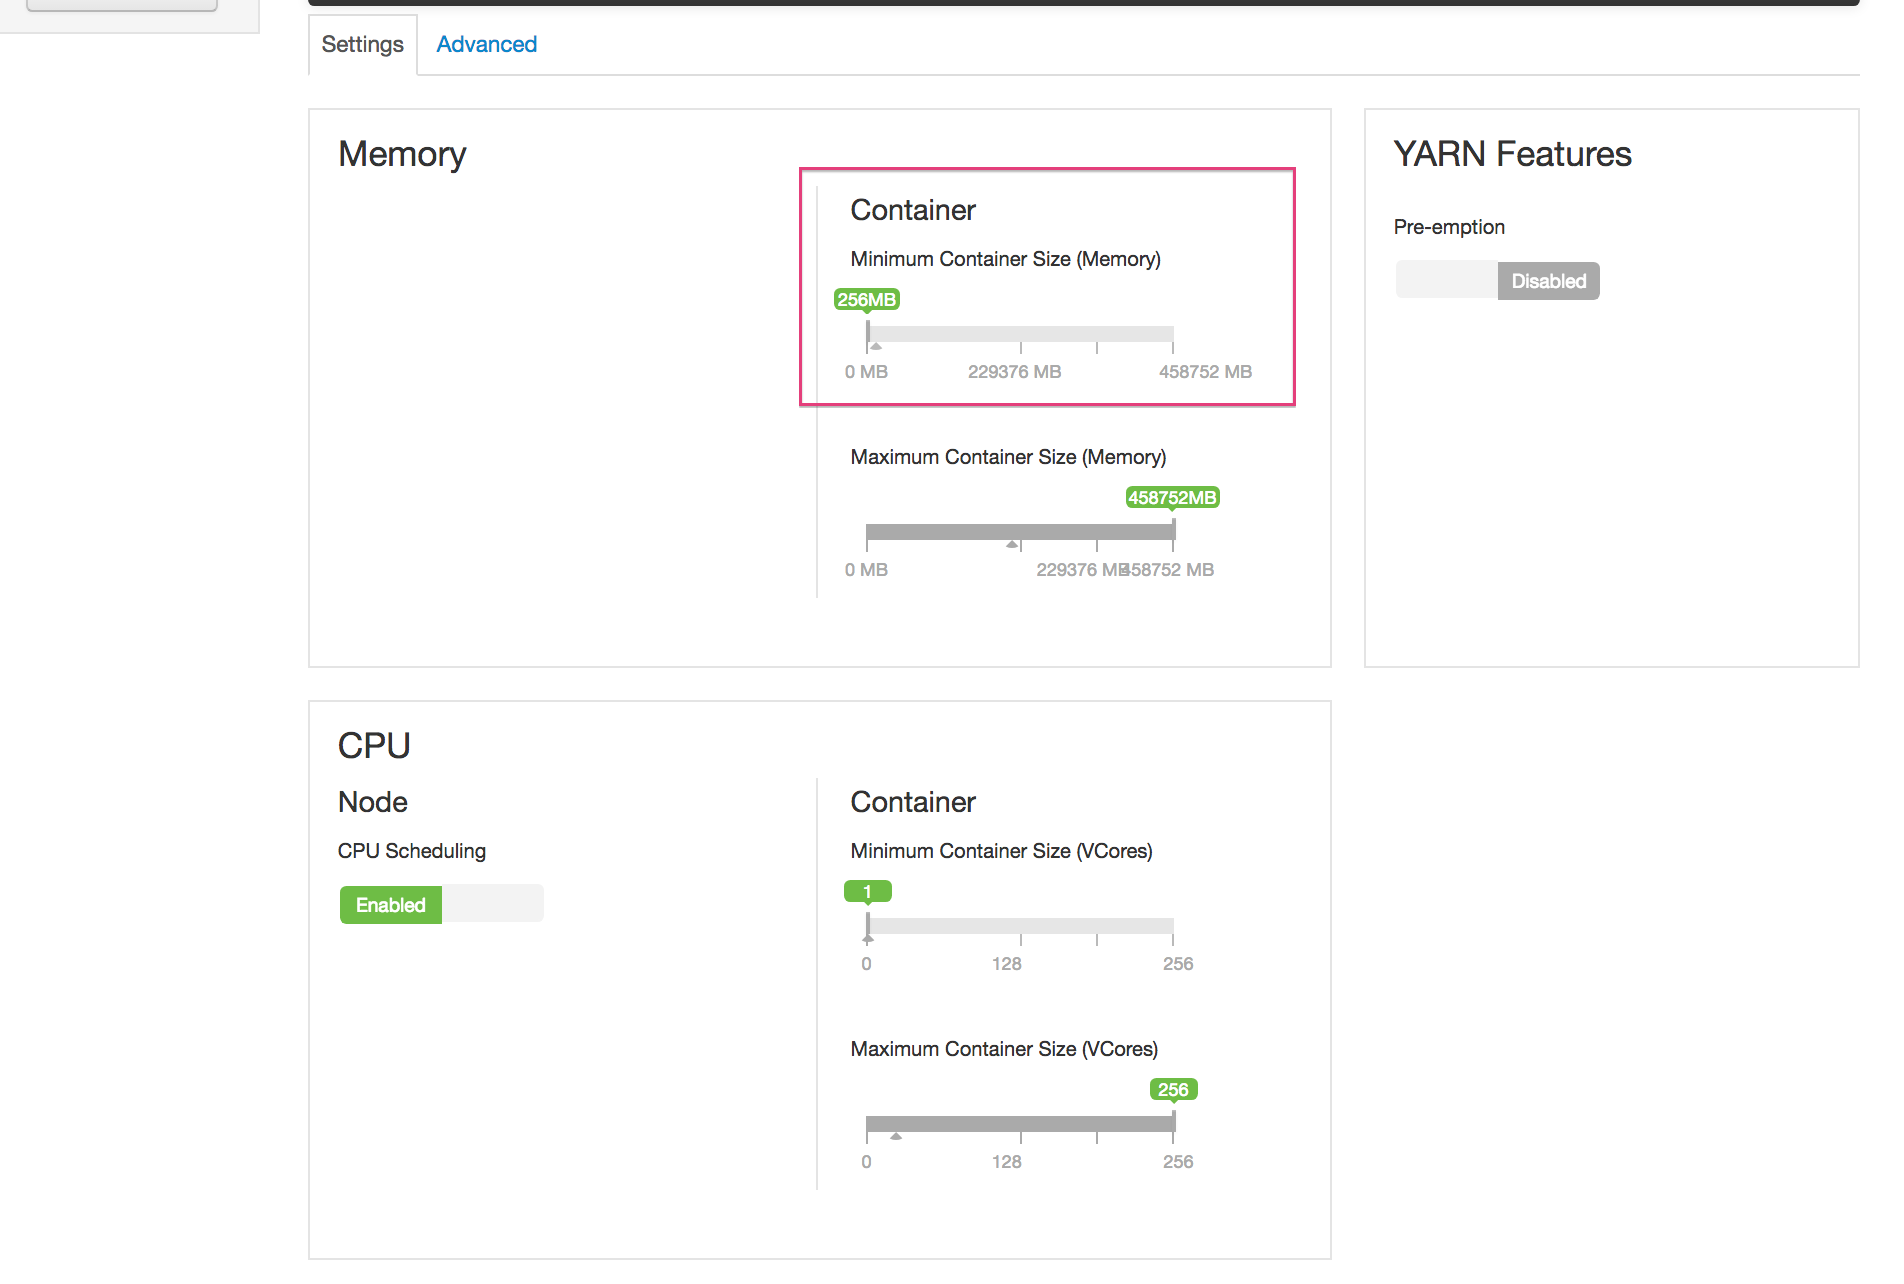The height and width of the screenshot is (1284, 1904).
Task: Click the triangle marker below maximum VCores slider
Action: tap(896, 1137)
